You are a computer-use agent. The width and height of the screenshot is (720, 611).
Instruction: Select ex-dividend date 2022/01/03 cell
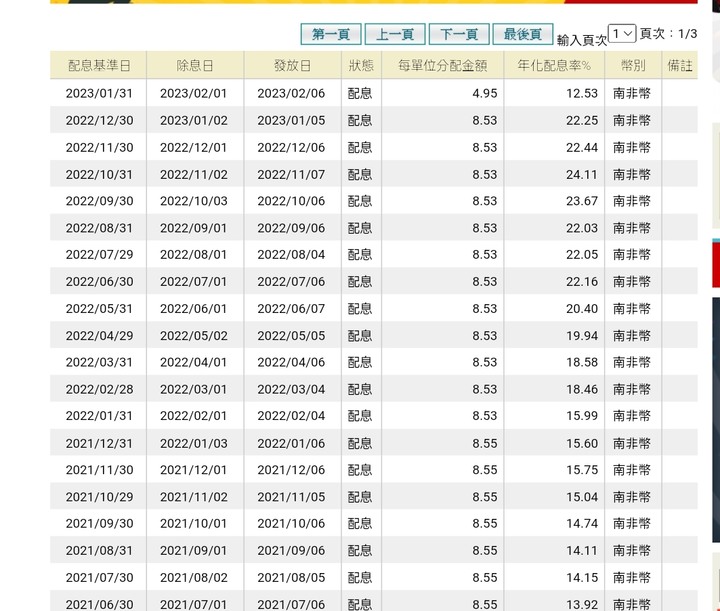(x=194, y=443)
